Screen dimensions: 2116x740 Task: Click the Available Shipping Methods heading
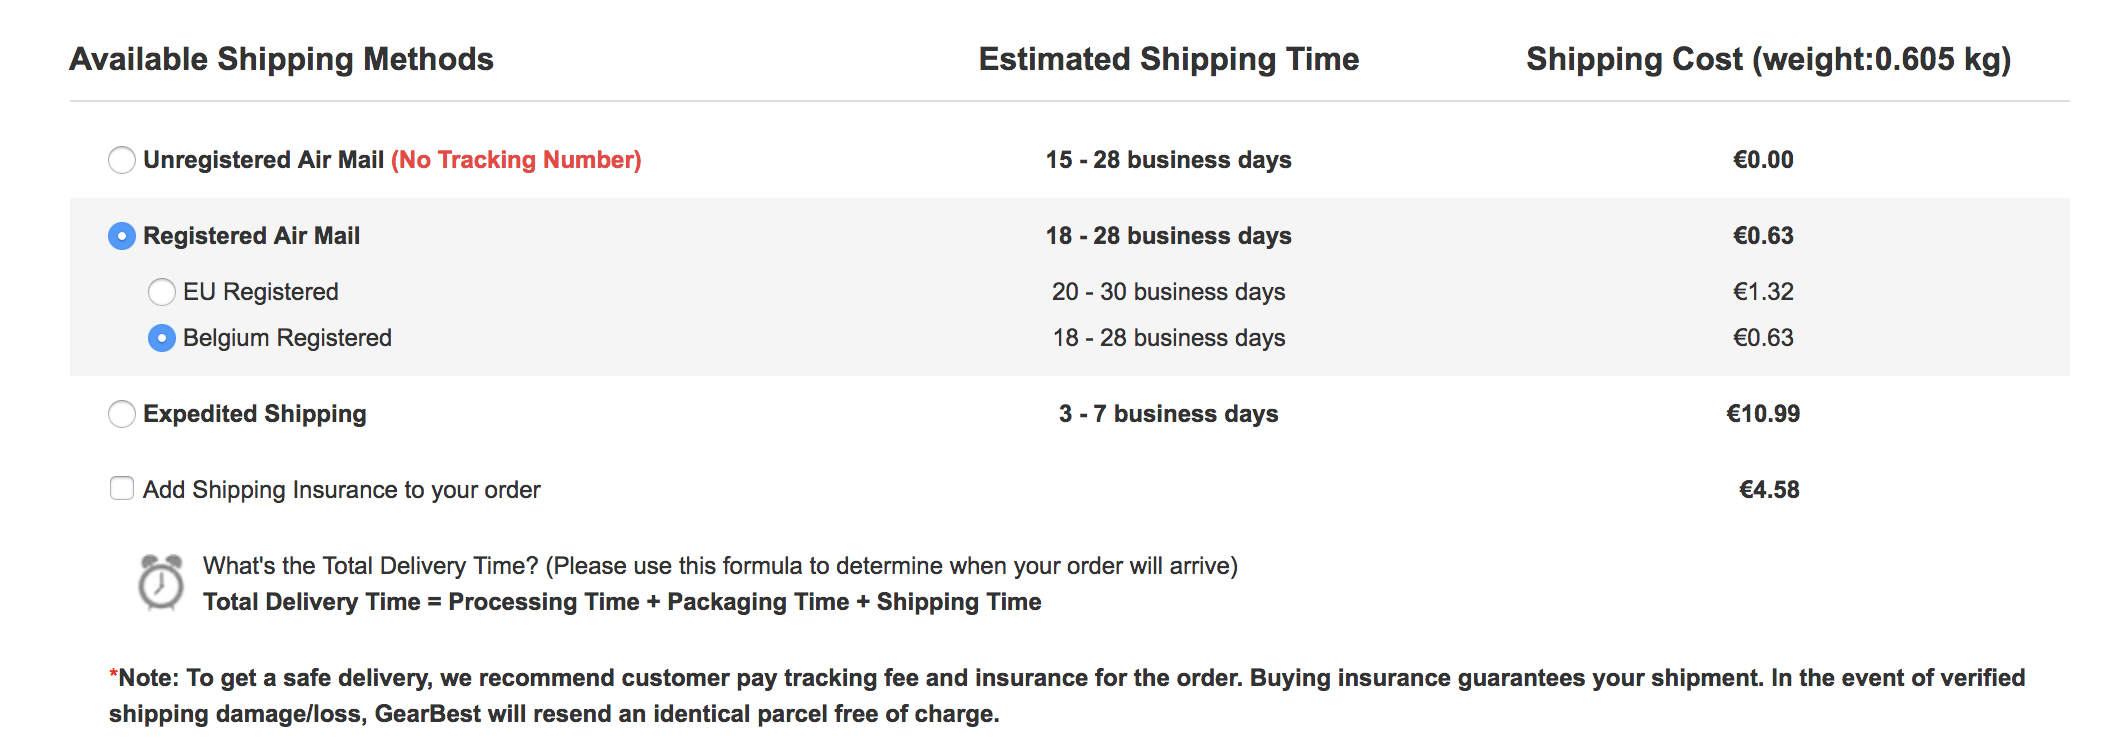coord(282,59)
